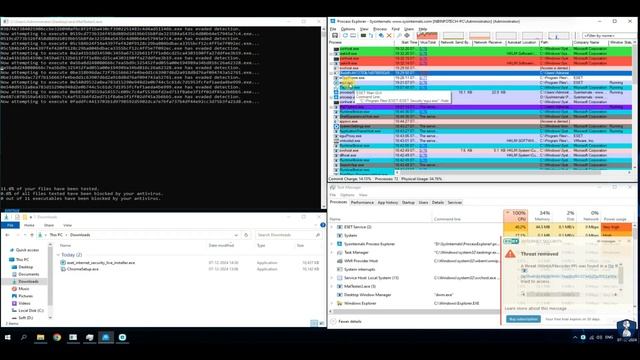Open the View ribbon tab in File Explorer
This screenshot has width=640, height=360.
pos(67,225)
